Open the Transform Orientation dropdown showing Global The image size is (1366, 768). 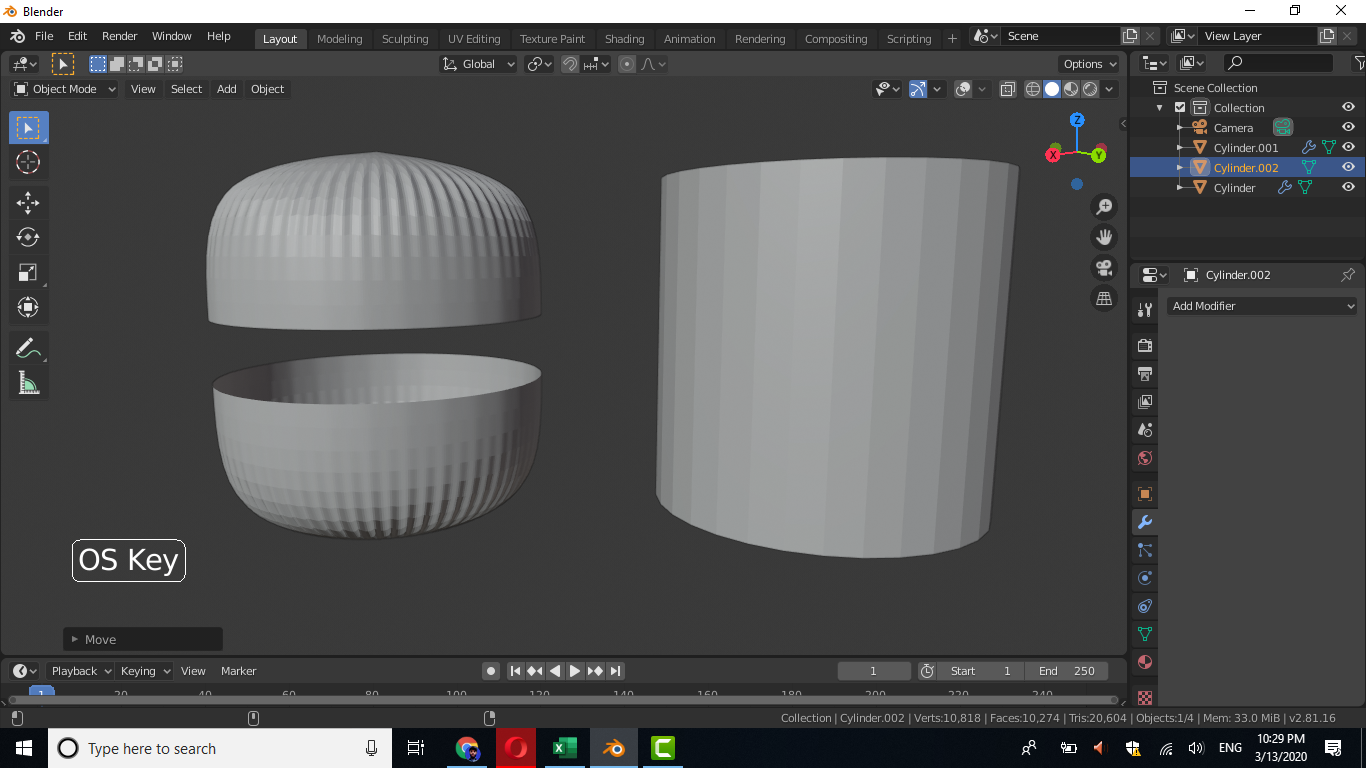(x=478, y=63)
